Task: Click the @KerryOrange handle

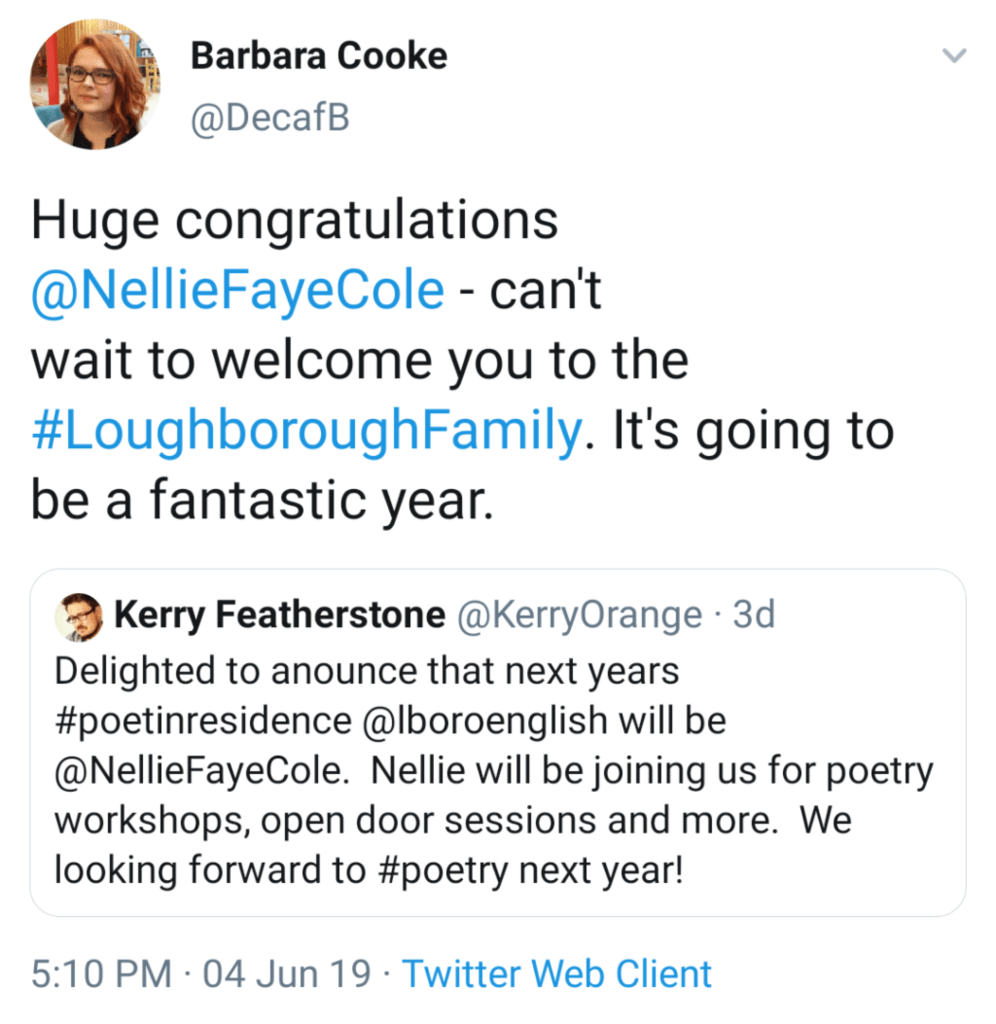Action: pos(579,615)
